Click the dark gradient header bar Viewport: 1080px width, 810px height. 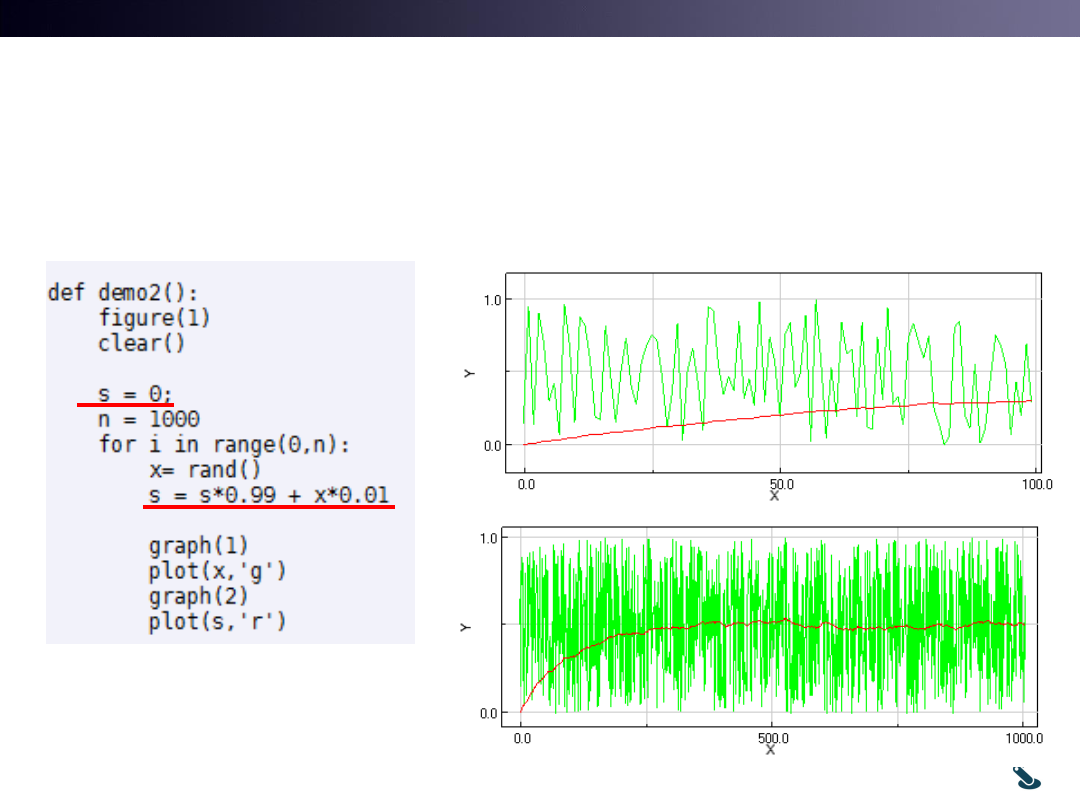coord(540,18)
